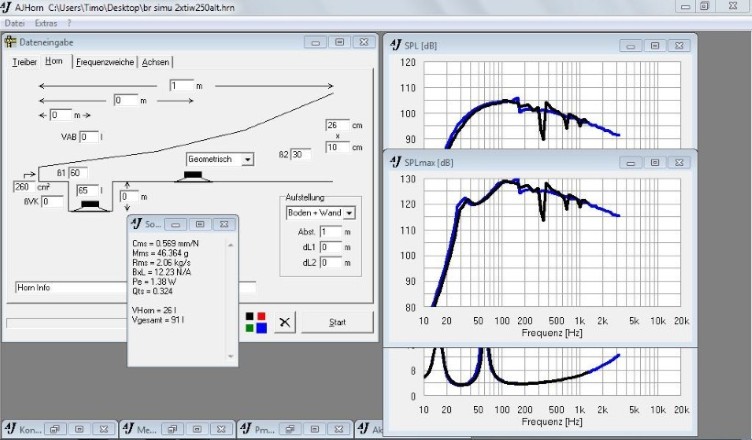The height and width of the screenshot is (440, 752).
Task: Maximize the minimized Kon... window
Action: [79, 429]
